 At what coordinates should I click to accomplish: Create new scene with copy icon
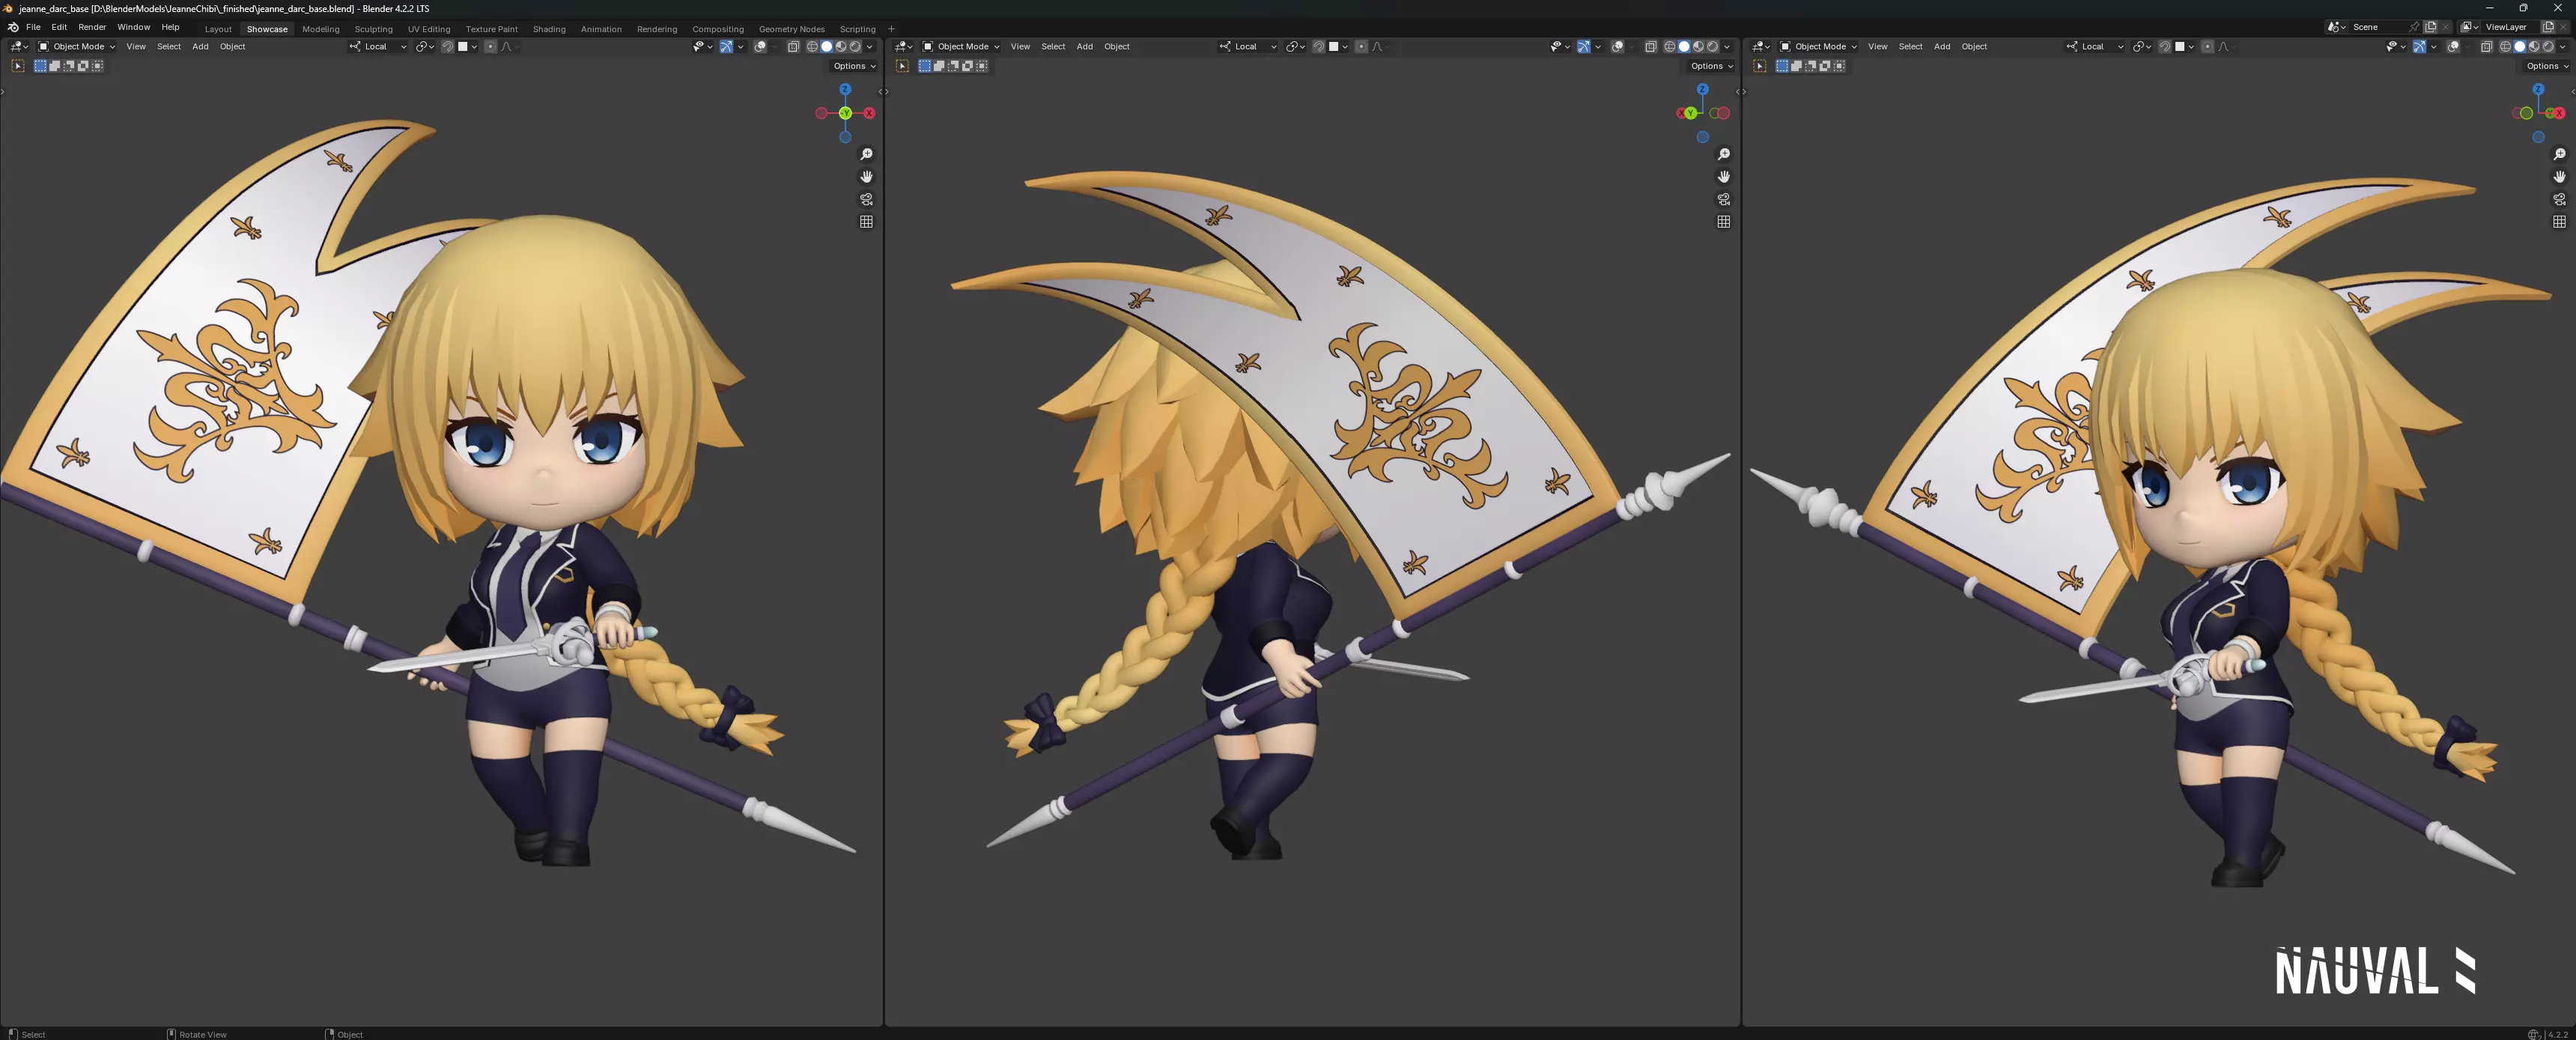pyautogui.click(x=2430, y=27)
